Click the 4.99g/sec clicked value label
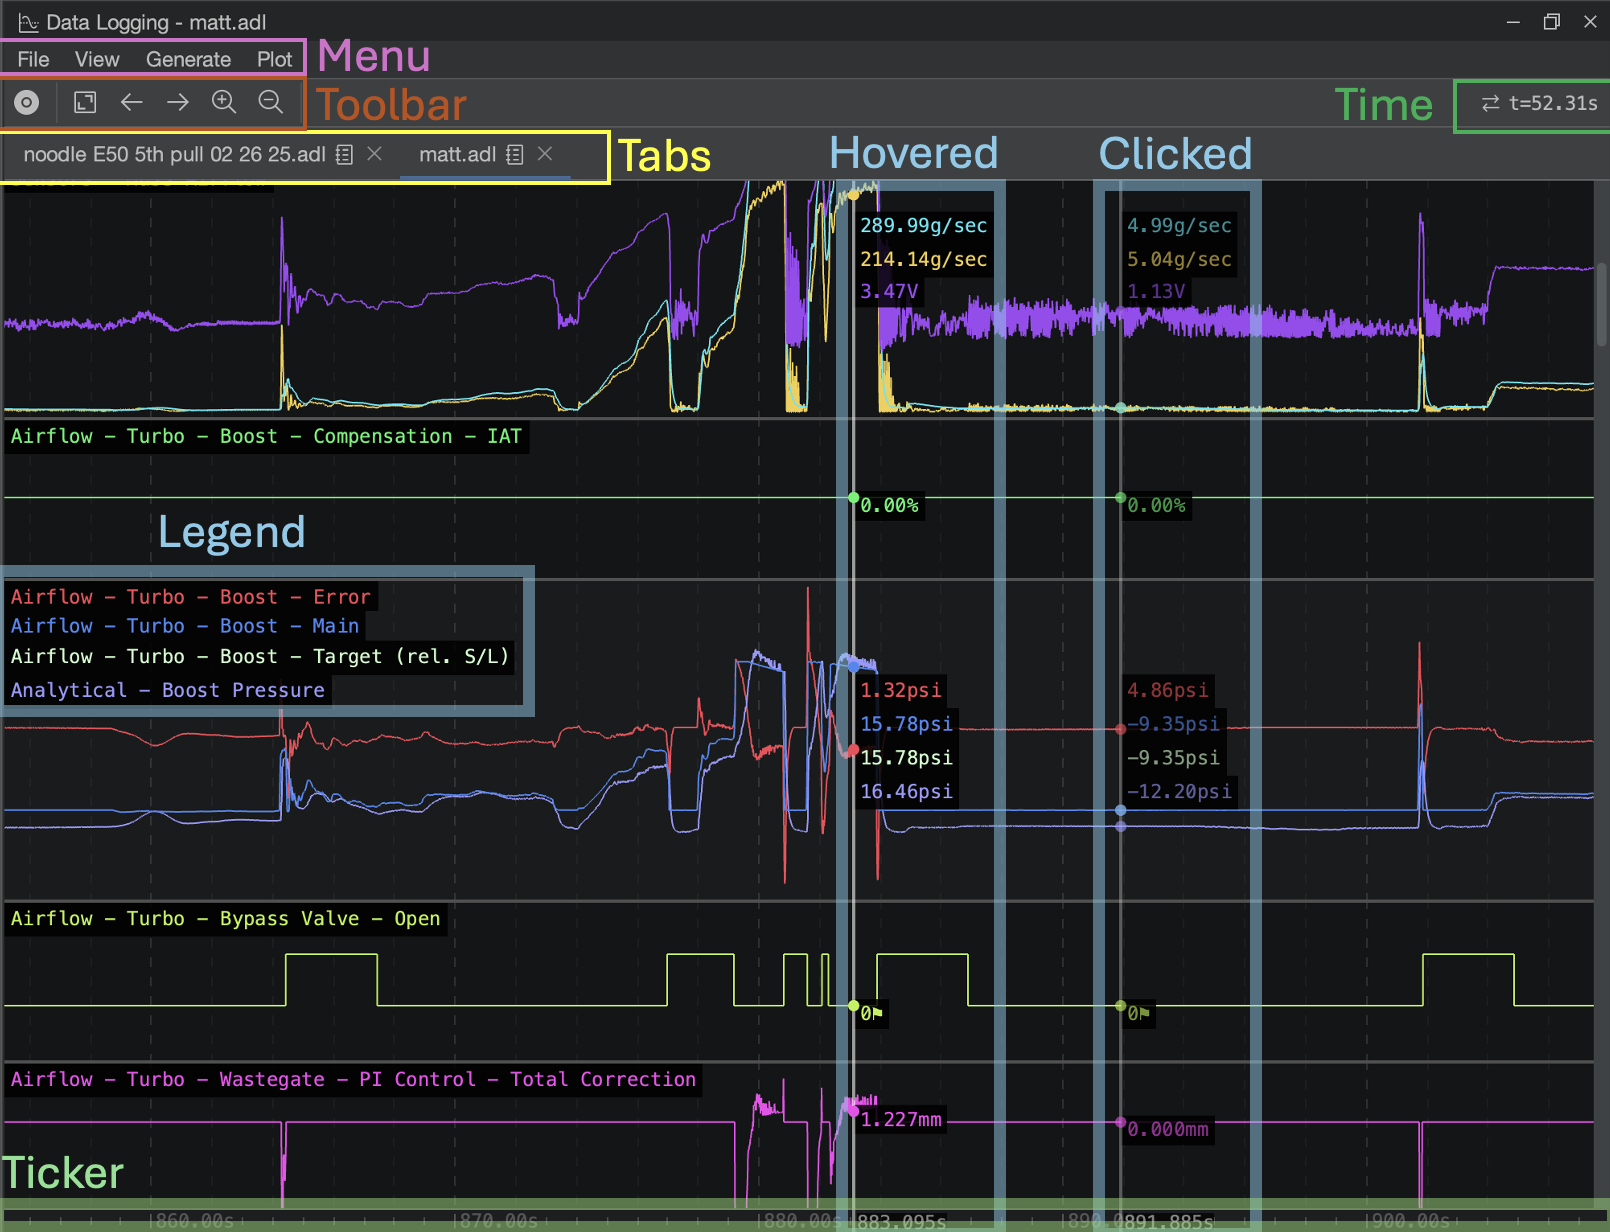This screenshot has width=1610, height=1232. click(x=1179, y=225)
